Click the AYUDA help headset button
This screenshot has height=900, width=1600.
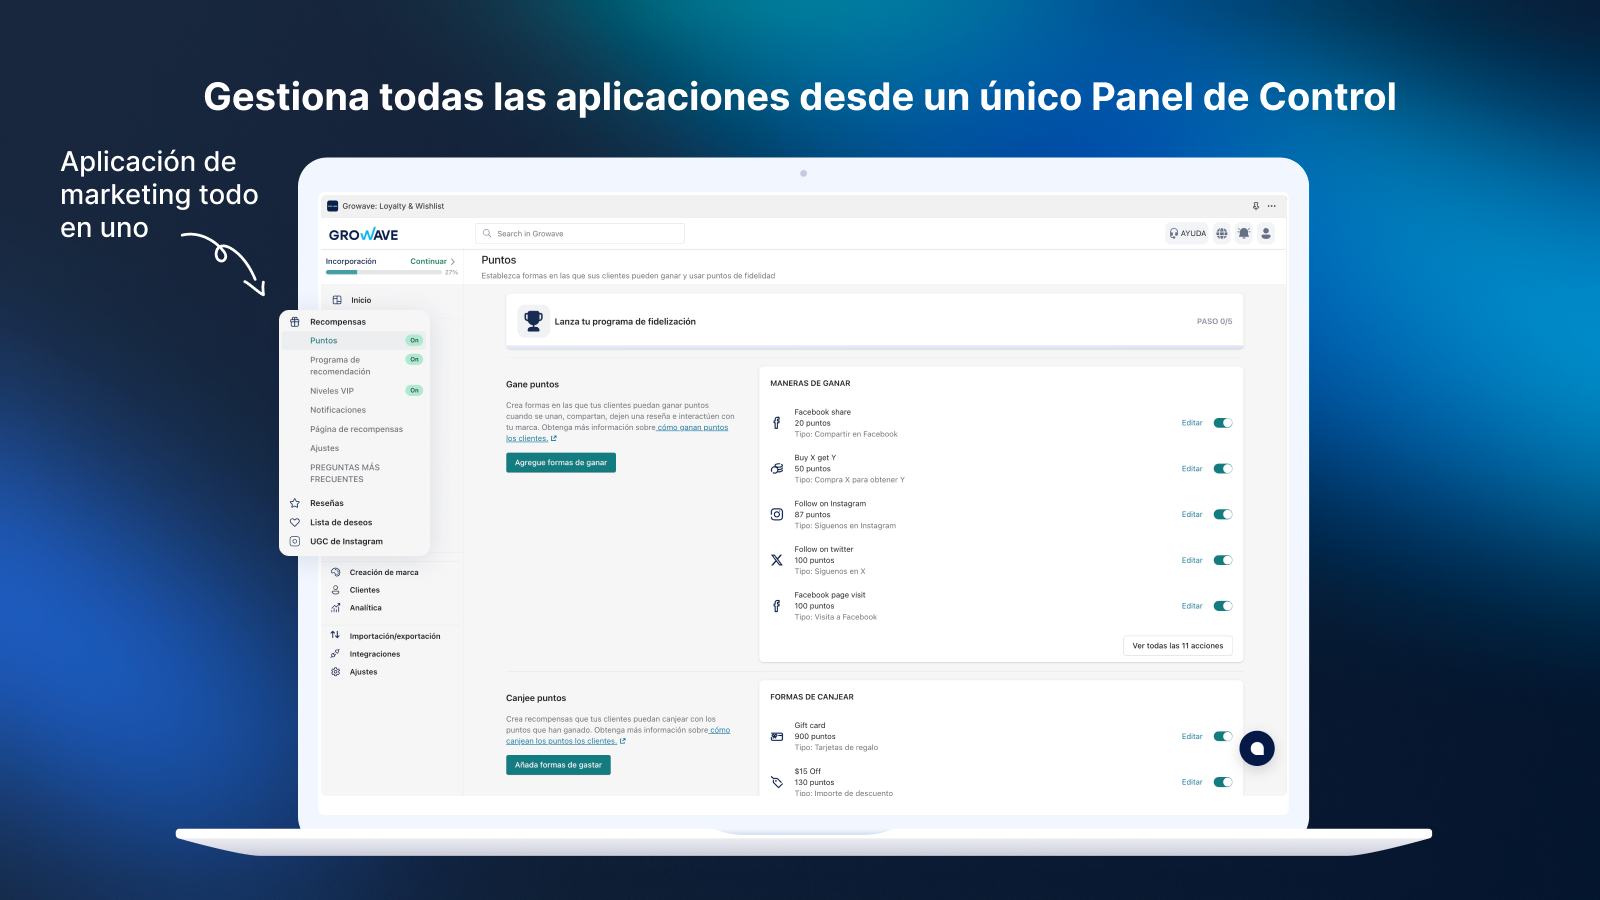pyautogui.click(x=1188, y=233)
